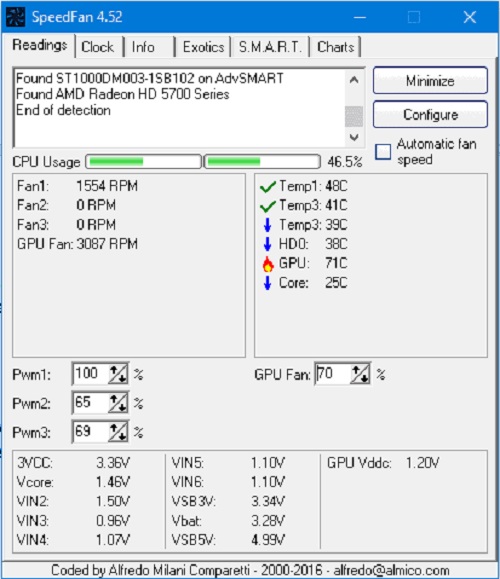This screenshot has width=500, height=579.
Task: Click the log scrollbar thumb
Action: pos(354,116)
